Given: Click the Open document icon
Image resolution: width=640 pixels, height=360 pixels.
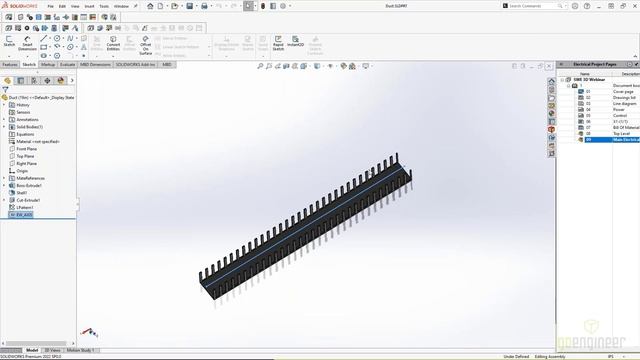Looking at the screenshot, I should point(175,6).
